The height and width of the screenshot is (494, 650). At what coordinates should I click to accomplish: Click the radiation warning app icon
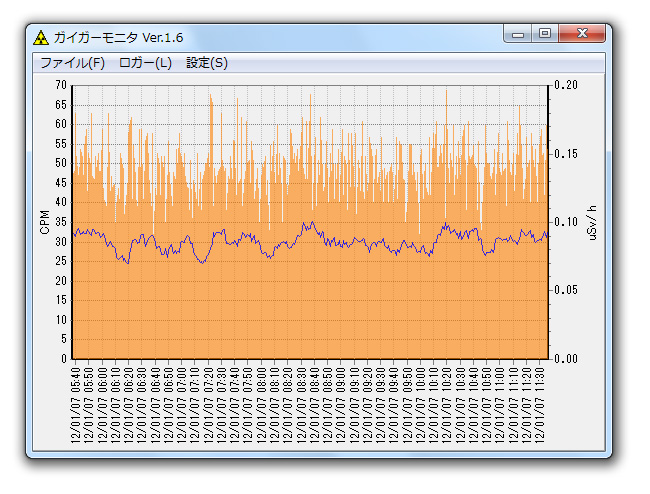coord(41,38)
